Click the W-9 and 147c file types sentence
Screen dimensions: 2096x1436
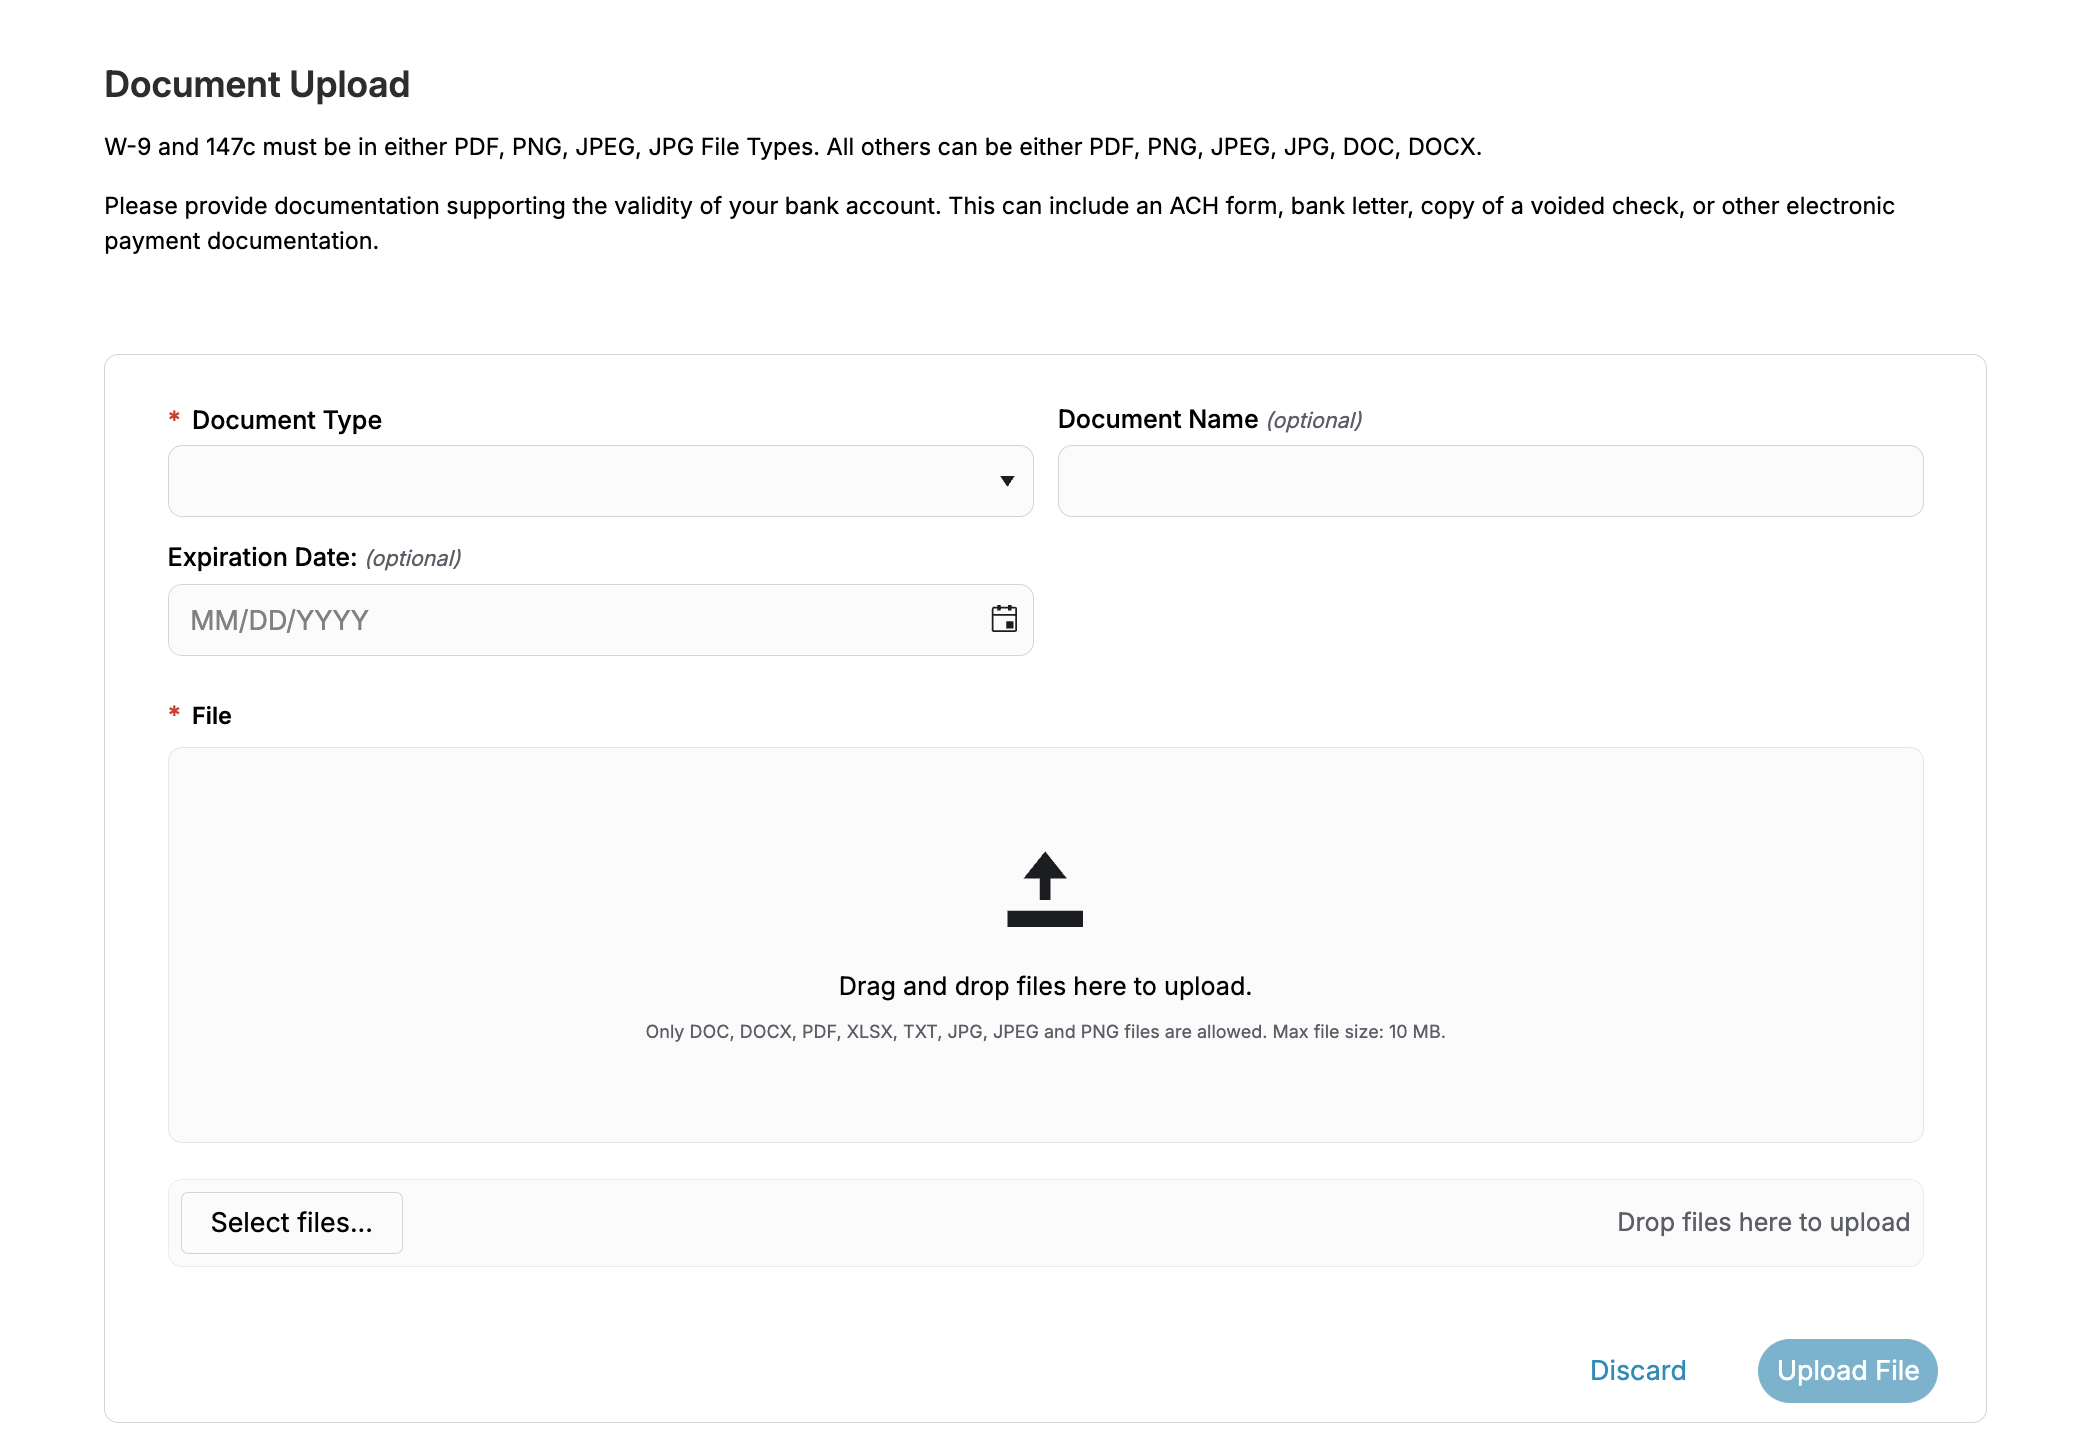coord(793,147)
